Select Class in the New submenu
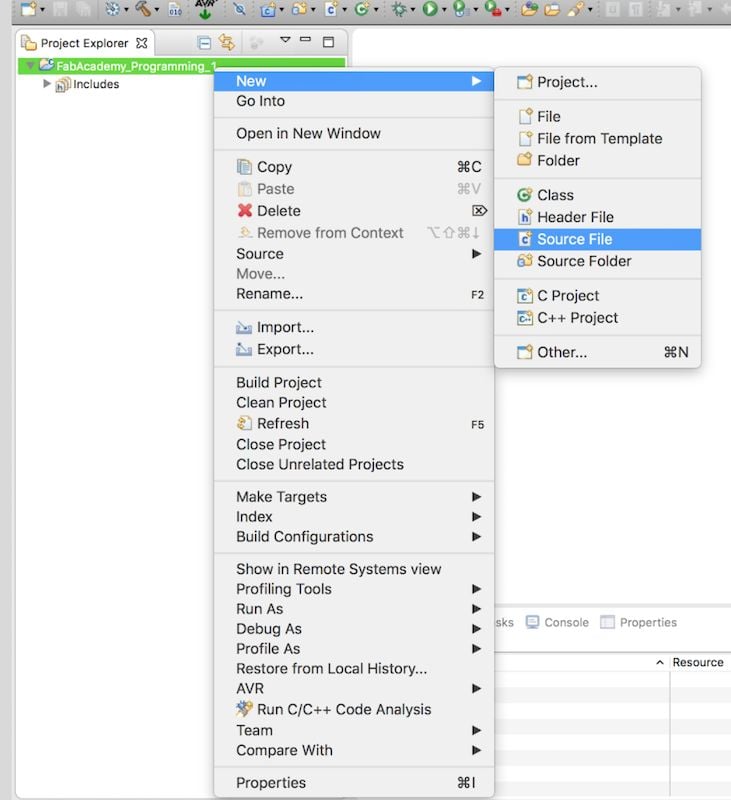This screenshot has height=800, width=731. (x=597, y=195)
